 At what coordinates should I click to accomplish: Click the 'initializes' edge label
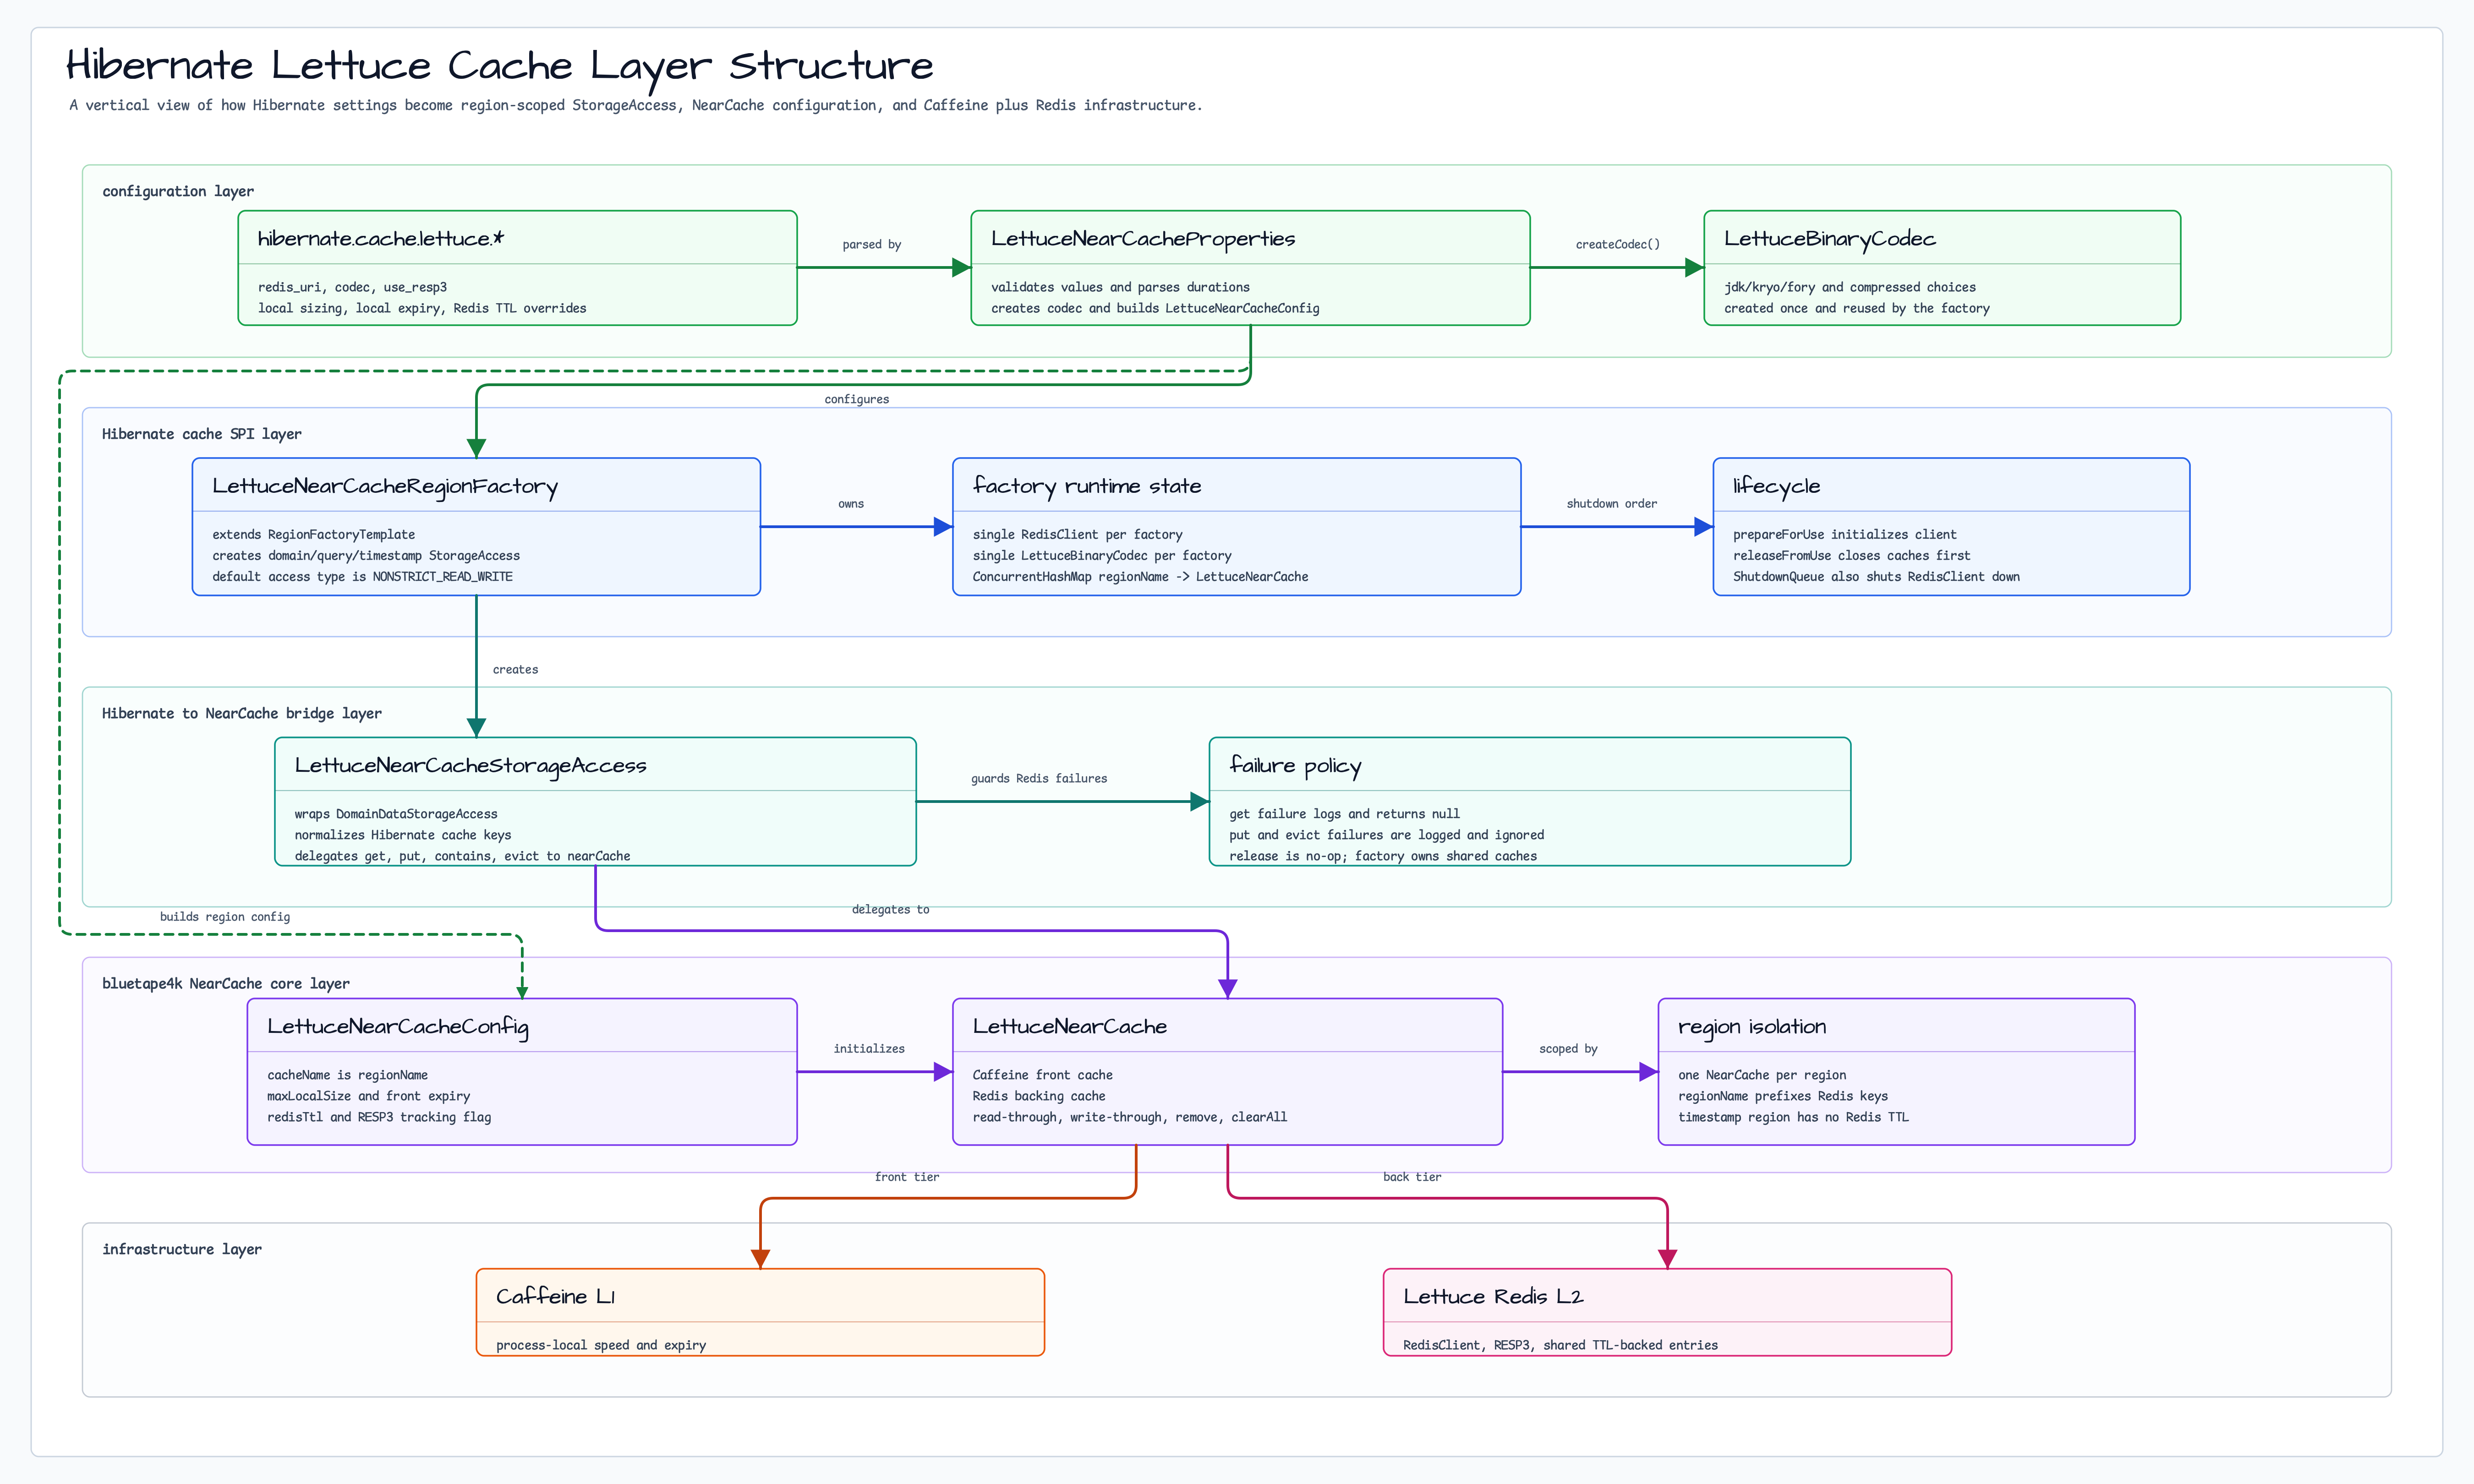pyautogui.click(x=869, y=1049)
